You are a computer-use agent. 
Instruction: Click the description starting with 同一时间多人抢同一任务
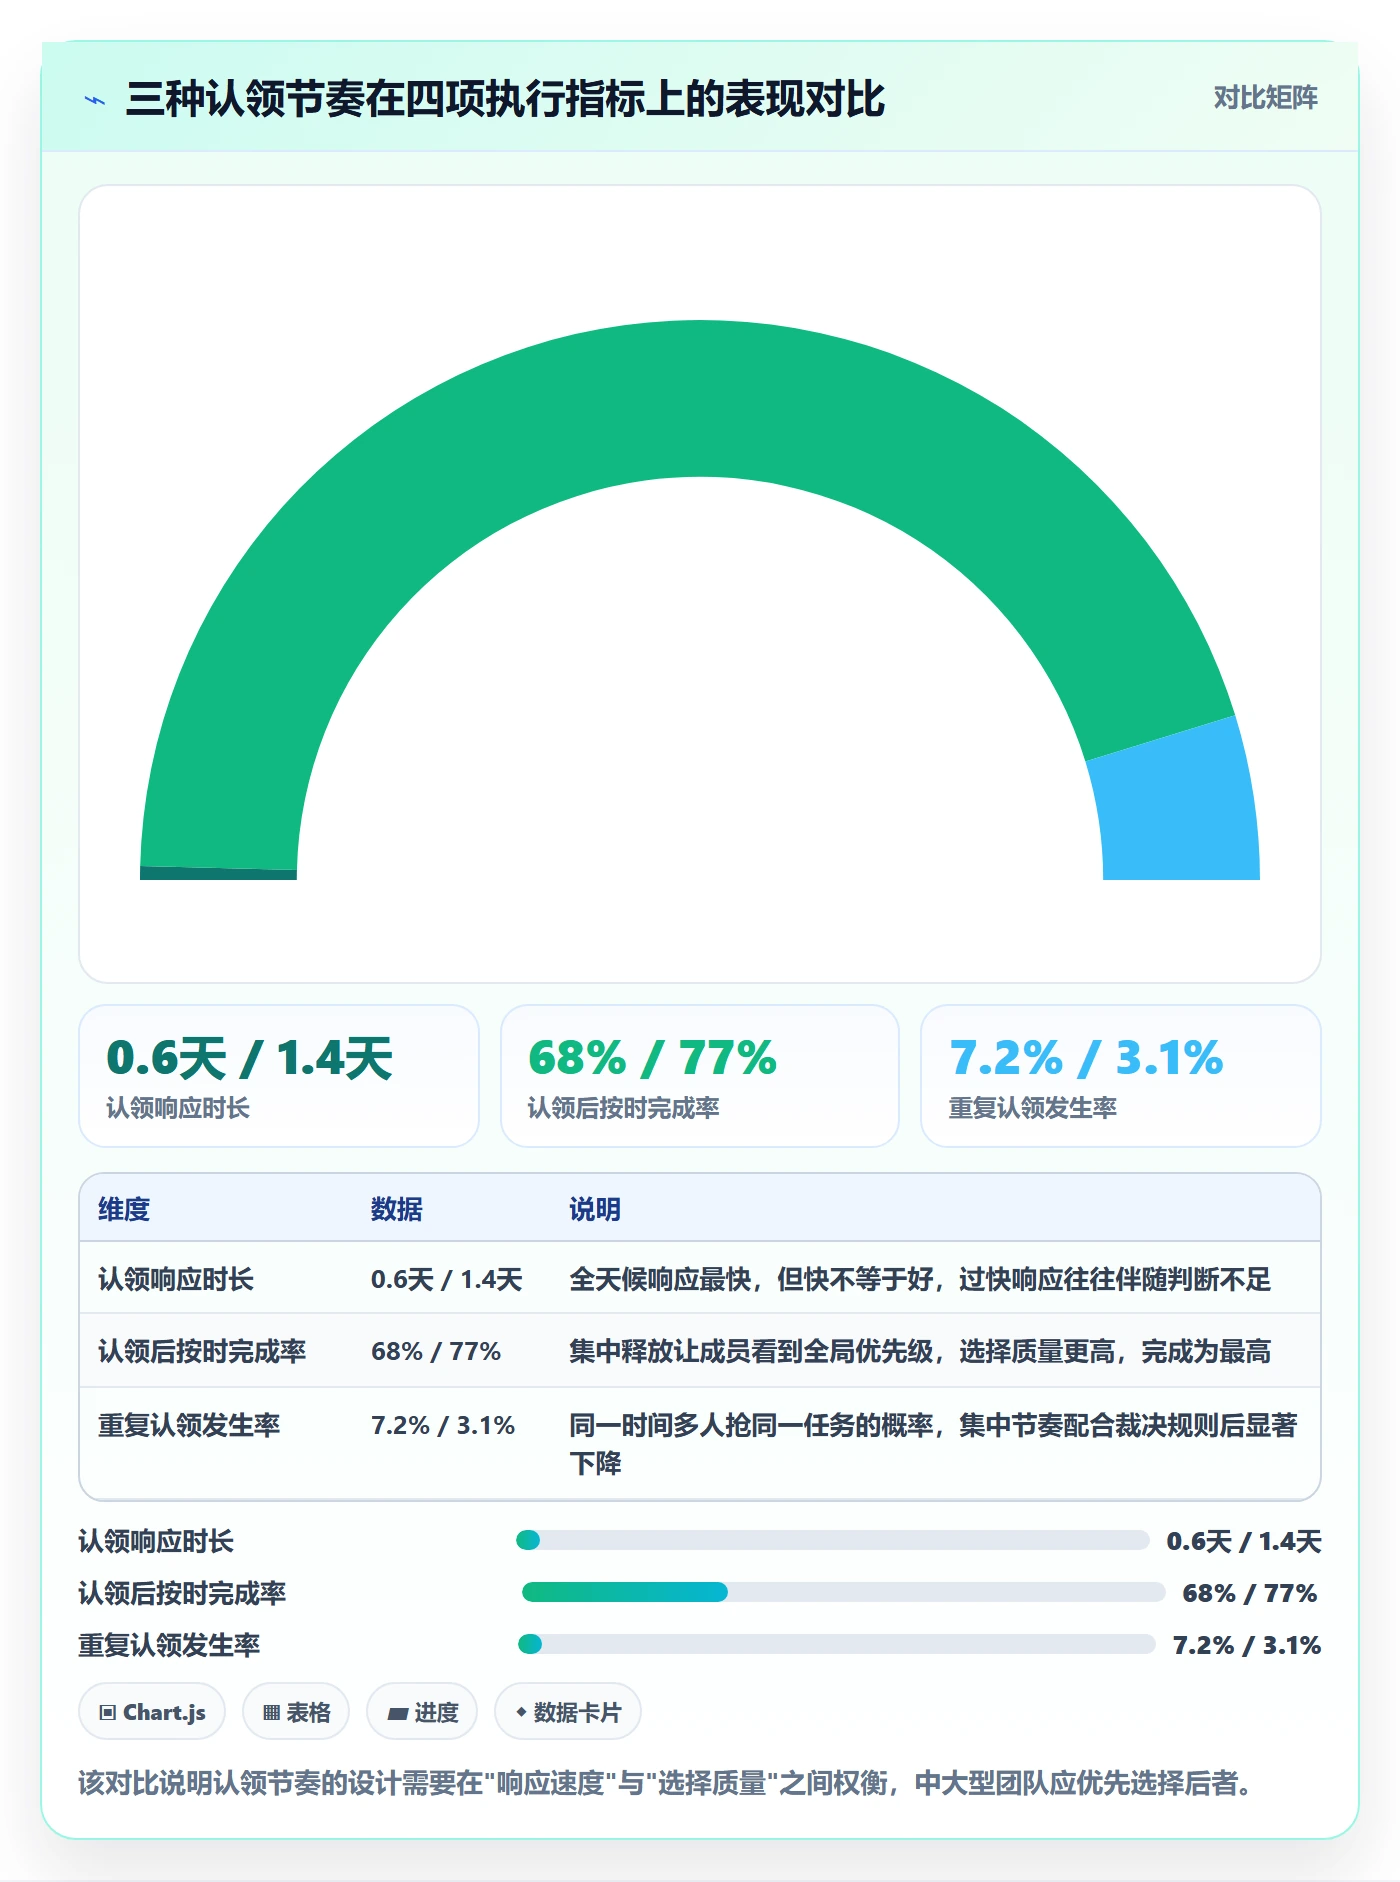click(933, 1444)
